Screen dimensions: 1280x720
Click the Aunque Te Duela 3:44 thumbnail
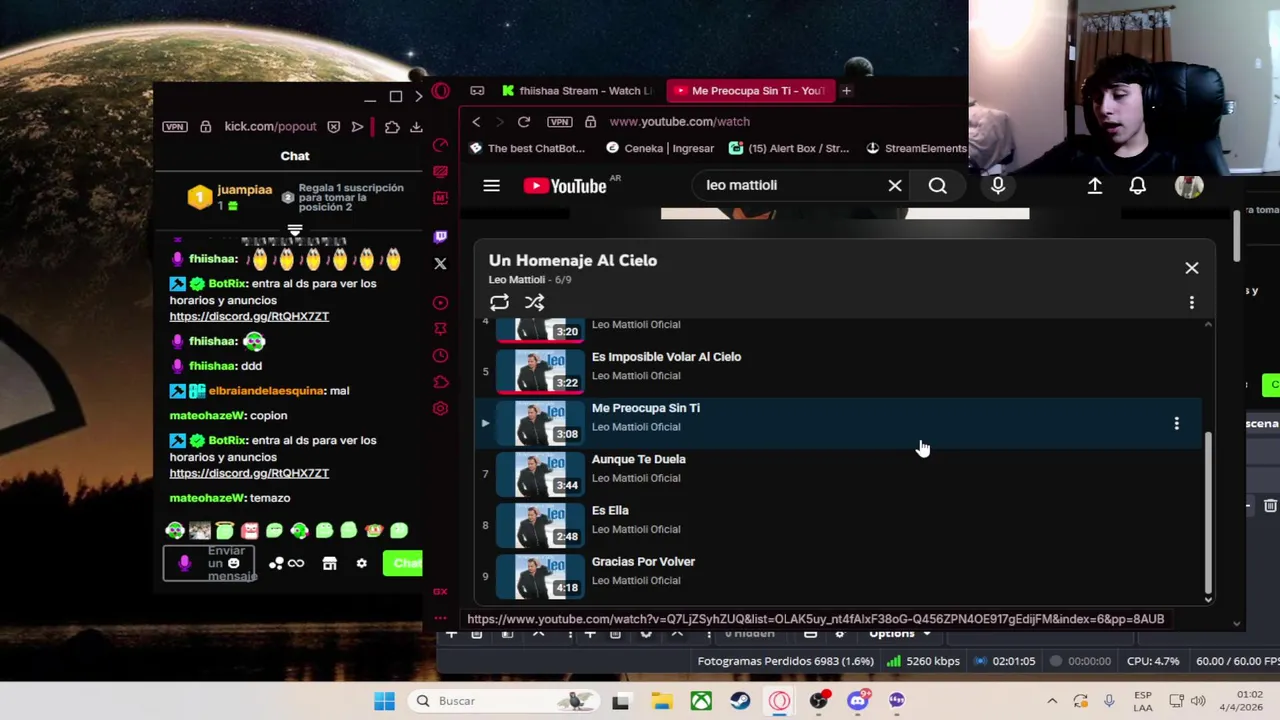pos(540,474)
